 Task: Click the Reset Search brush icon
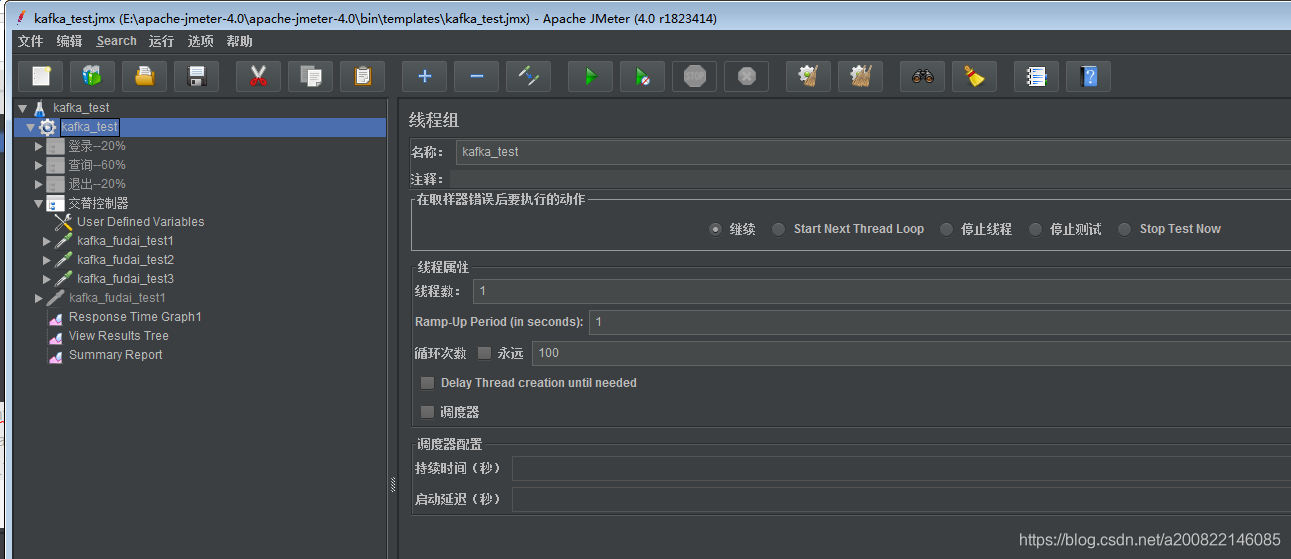975,76
